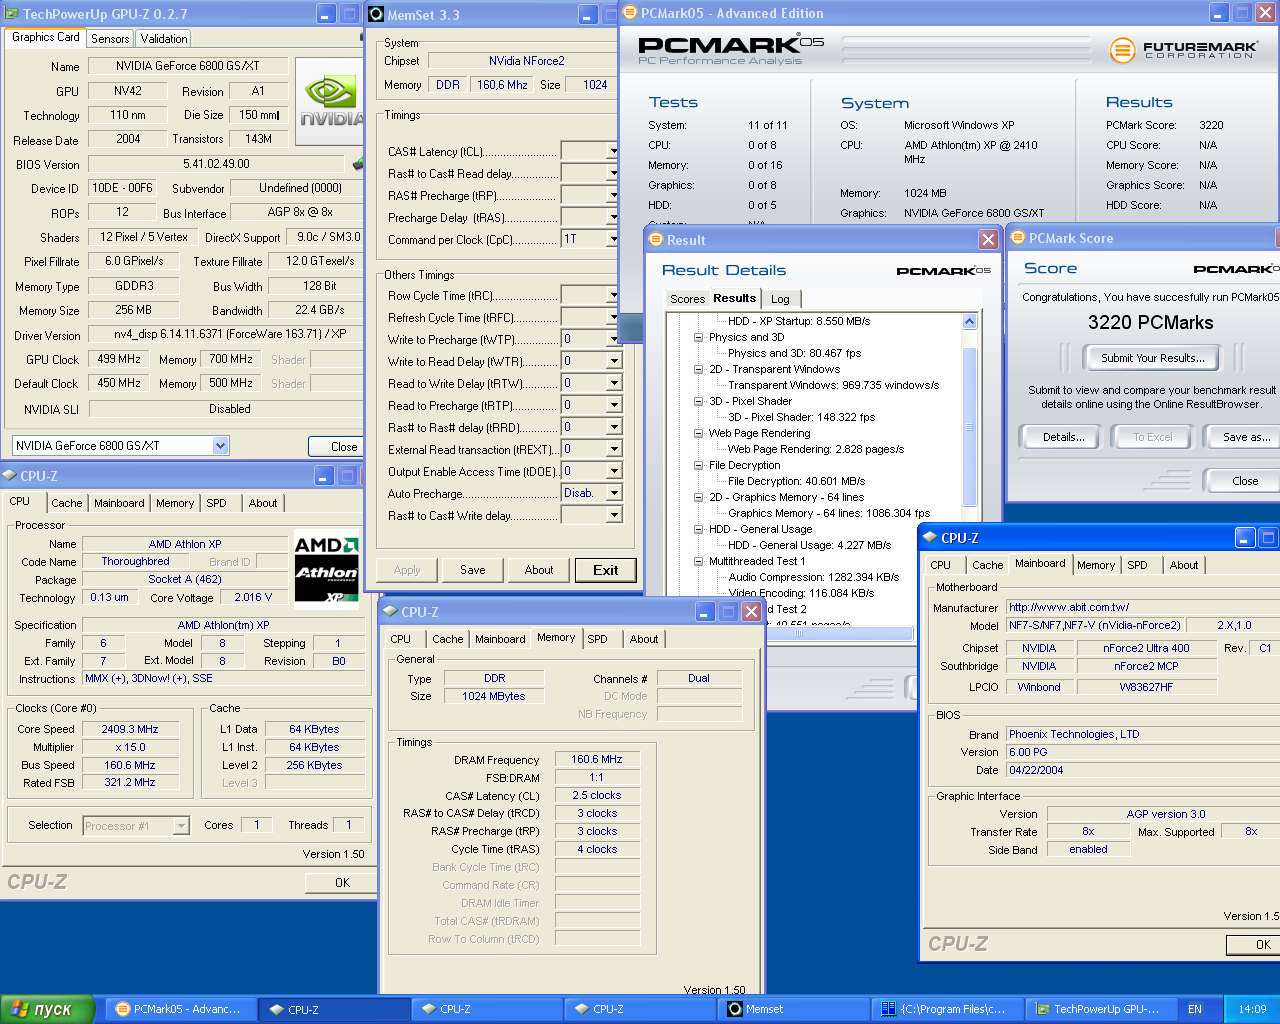The image size is (1280, 1024).
Task: Open SPD tab in CPU-Z Mainboard window
Action: tap(1138, 565)
